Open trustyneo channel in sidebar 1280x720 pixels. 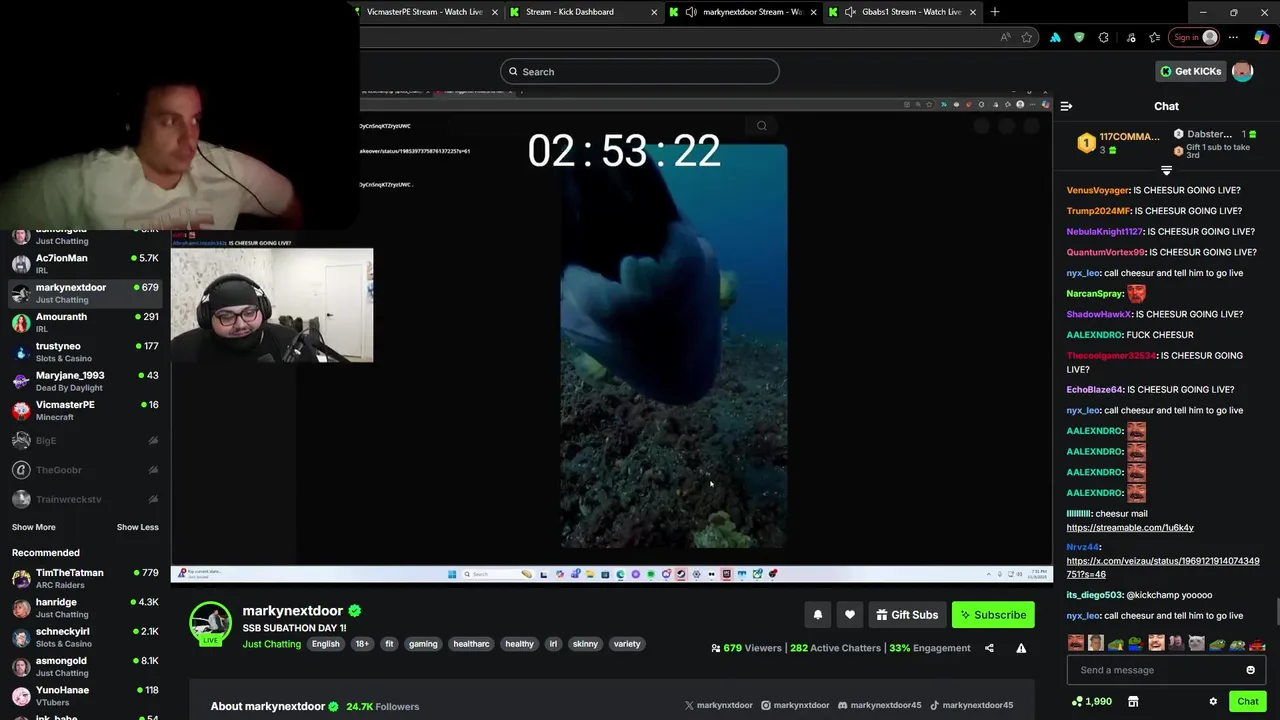pyautogui.click(x=85, y=352)
